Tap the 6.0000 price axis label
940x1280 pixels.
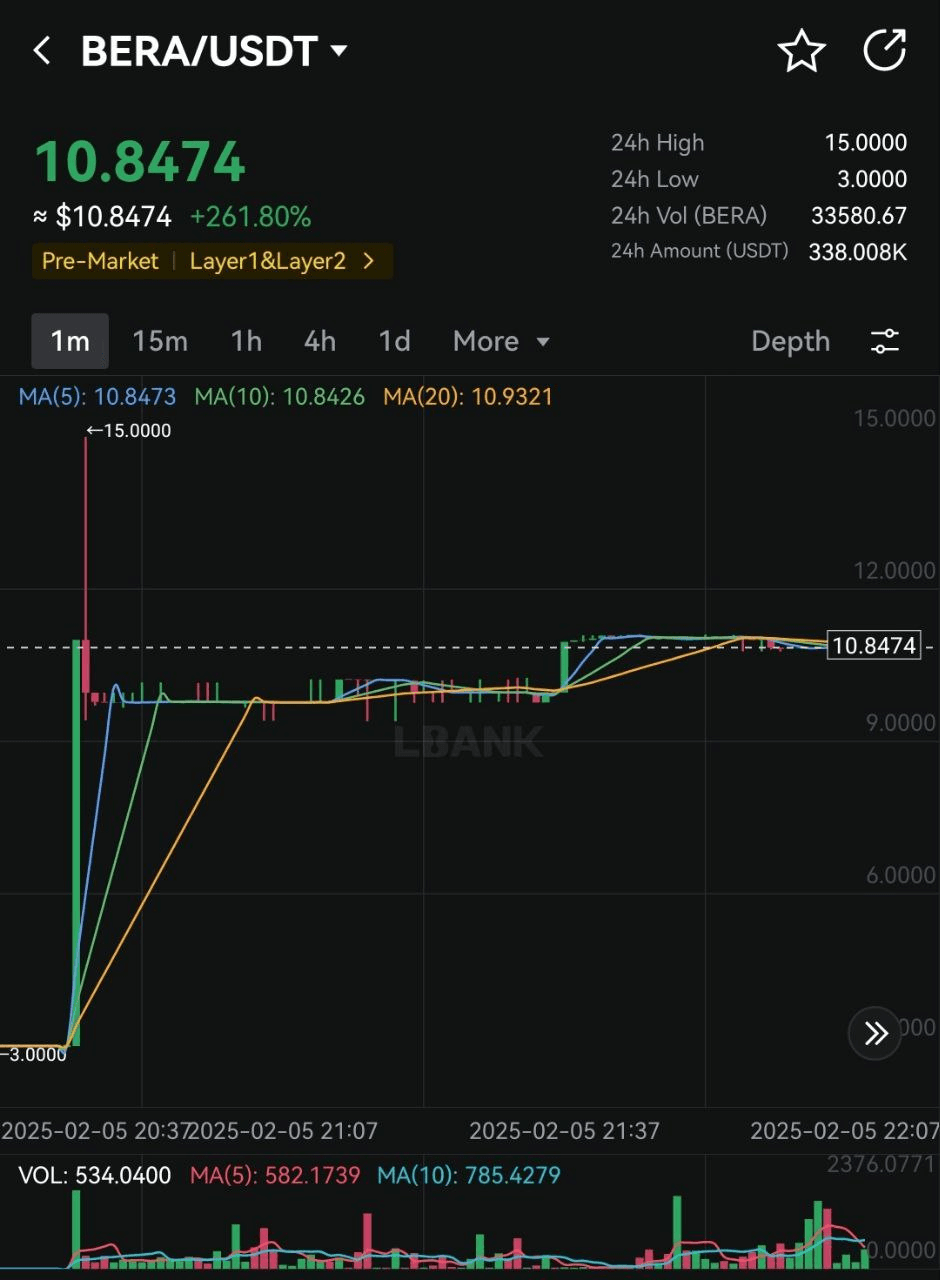[x=901, y=875]
